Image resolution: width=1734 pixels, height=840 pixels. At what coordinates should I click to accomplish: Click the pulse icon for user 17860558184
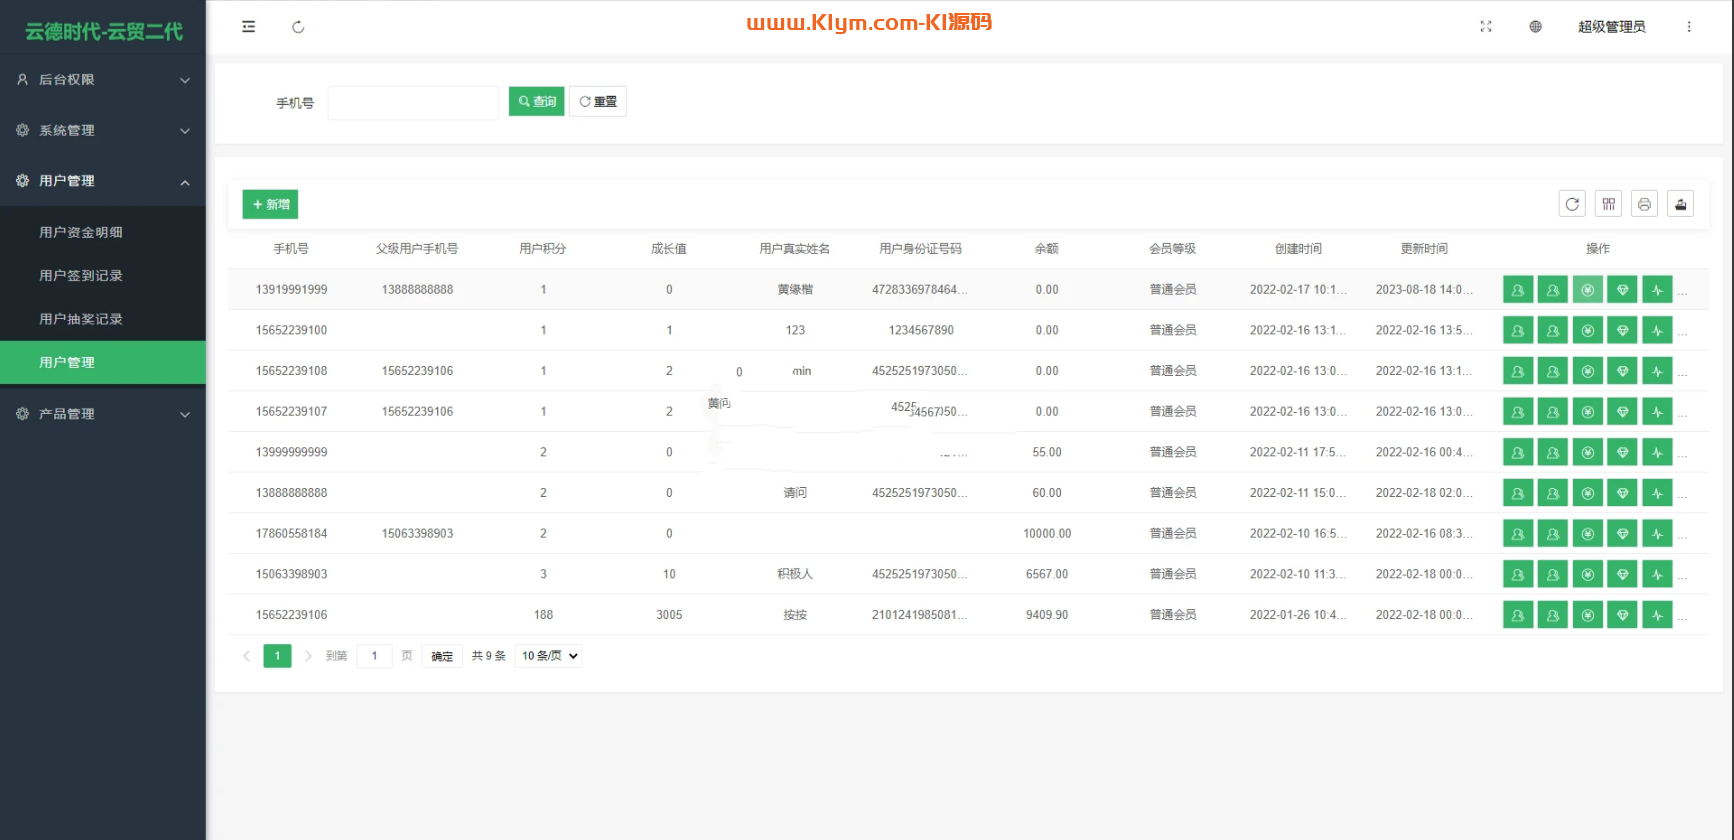pos(1658,534)
